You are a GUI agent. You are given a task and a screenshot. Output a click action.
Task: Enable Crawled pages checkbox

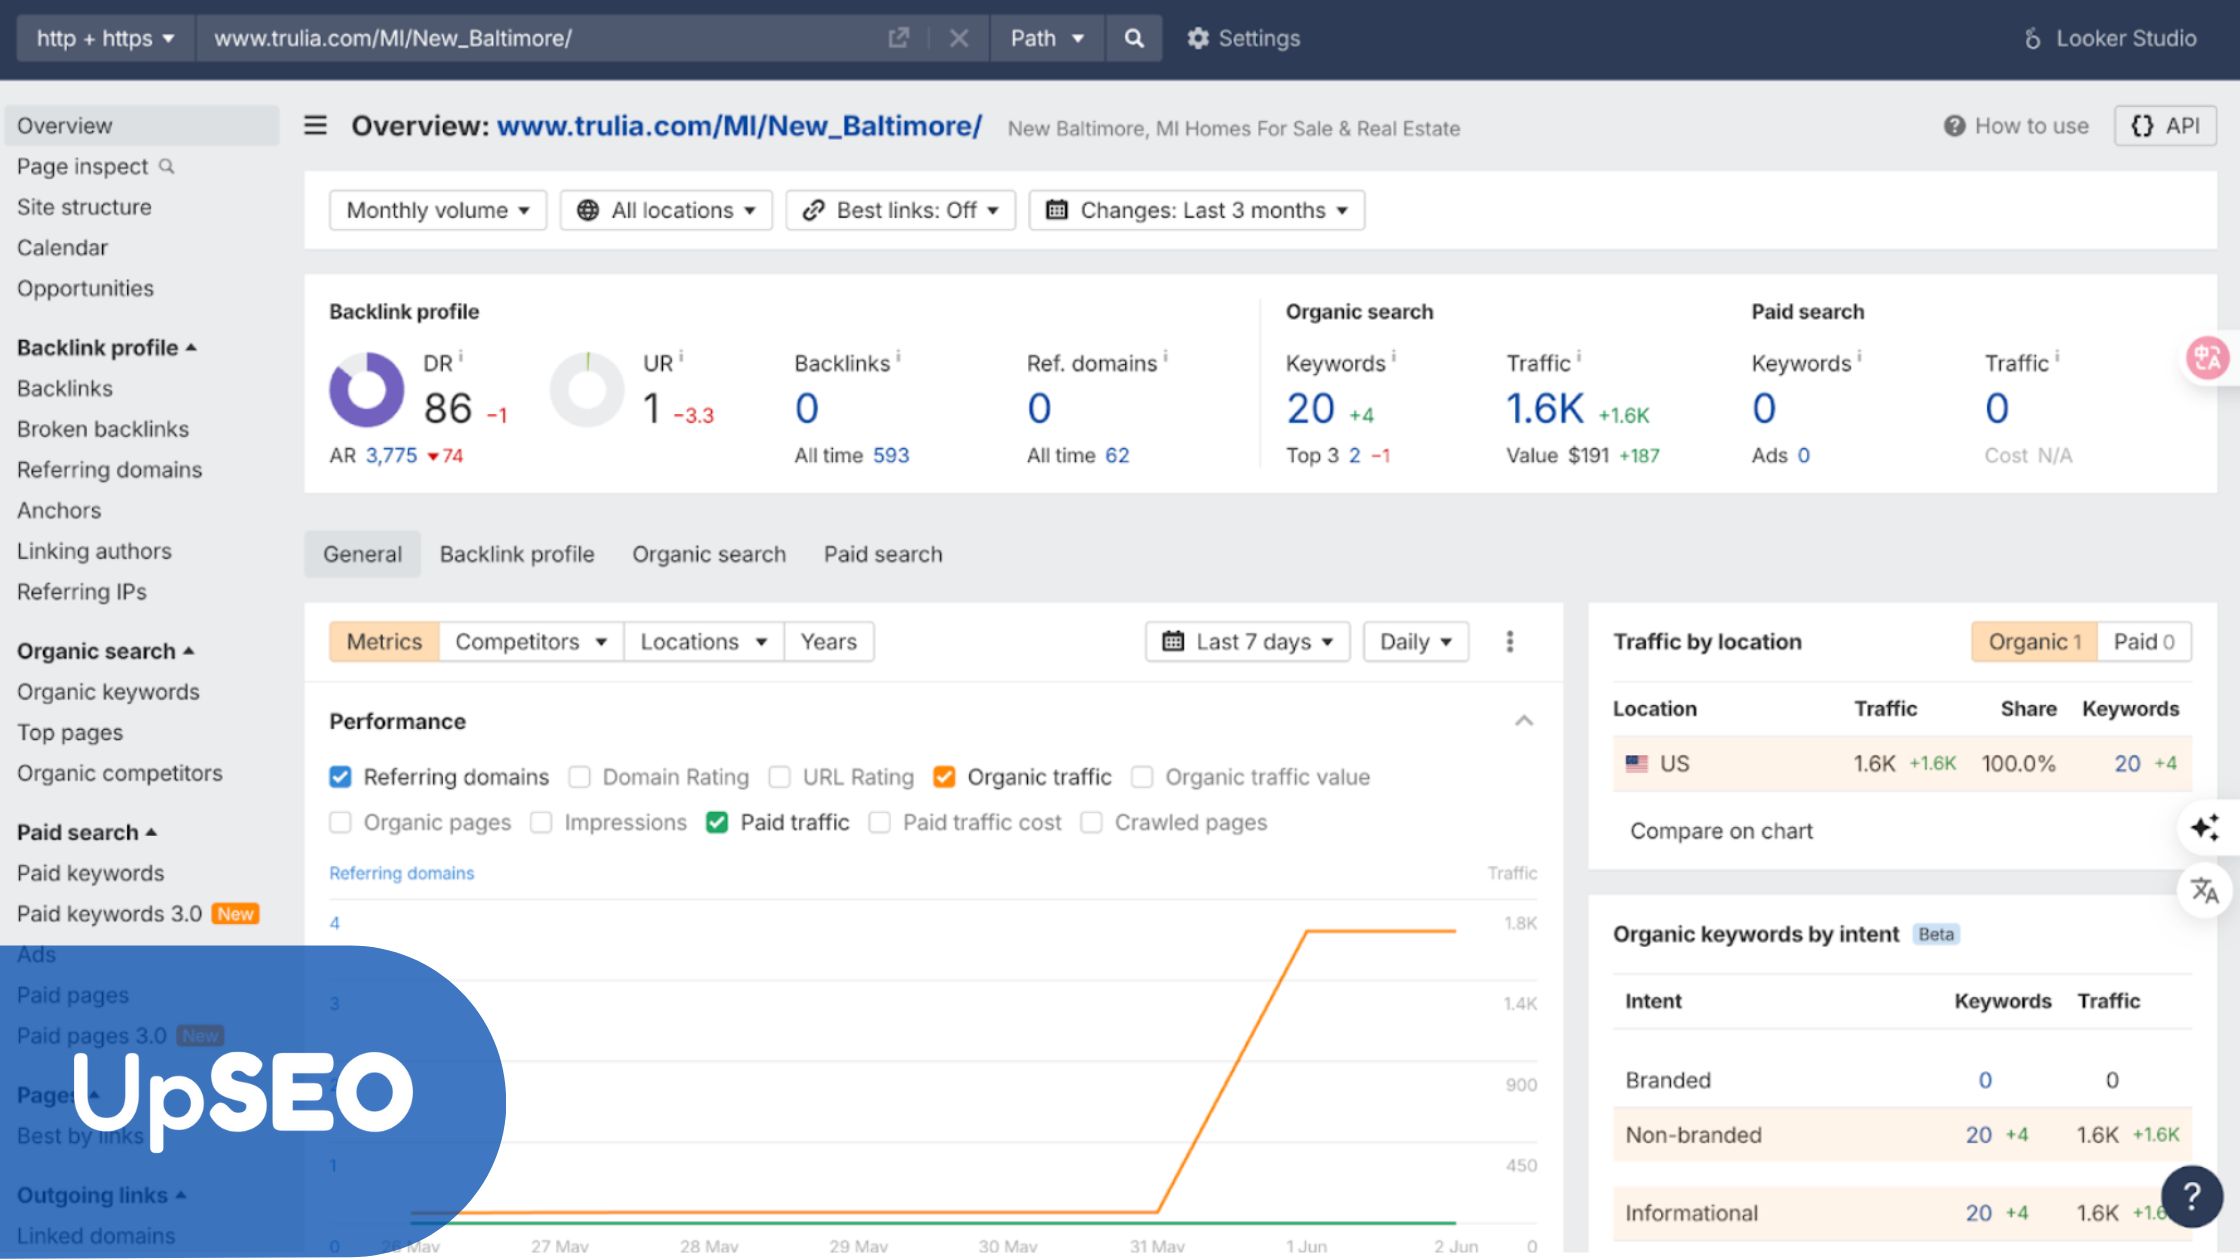point(1091,822)
